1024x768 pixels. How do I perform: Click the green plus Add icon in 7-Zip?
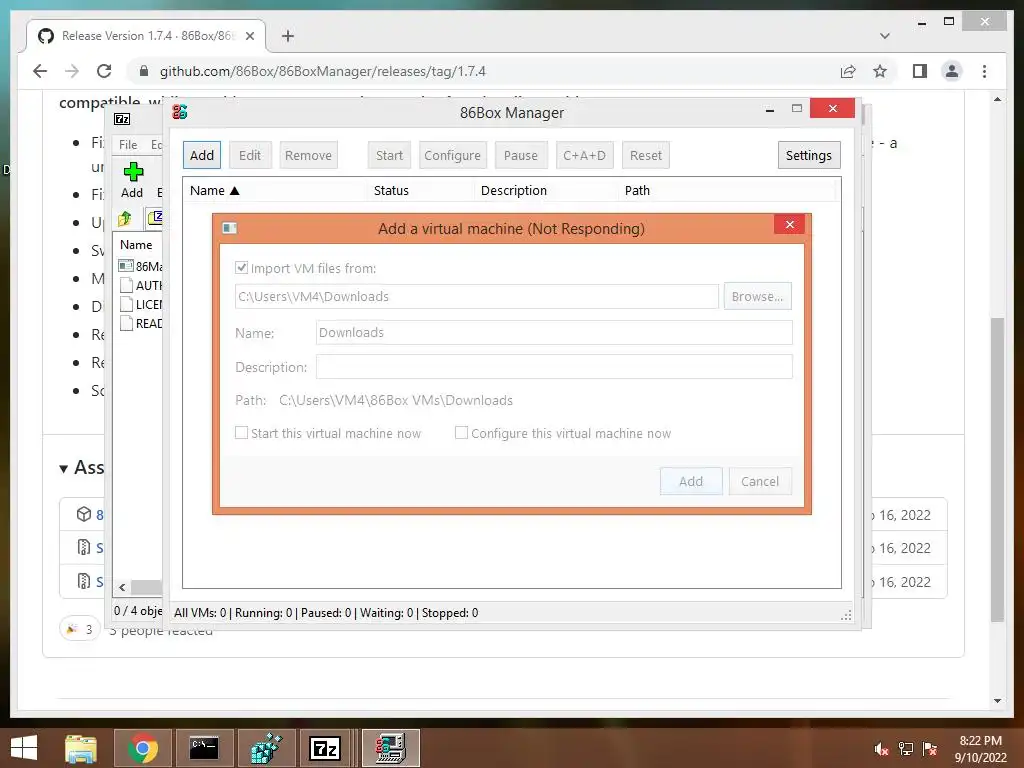coord(133,172)
